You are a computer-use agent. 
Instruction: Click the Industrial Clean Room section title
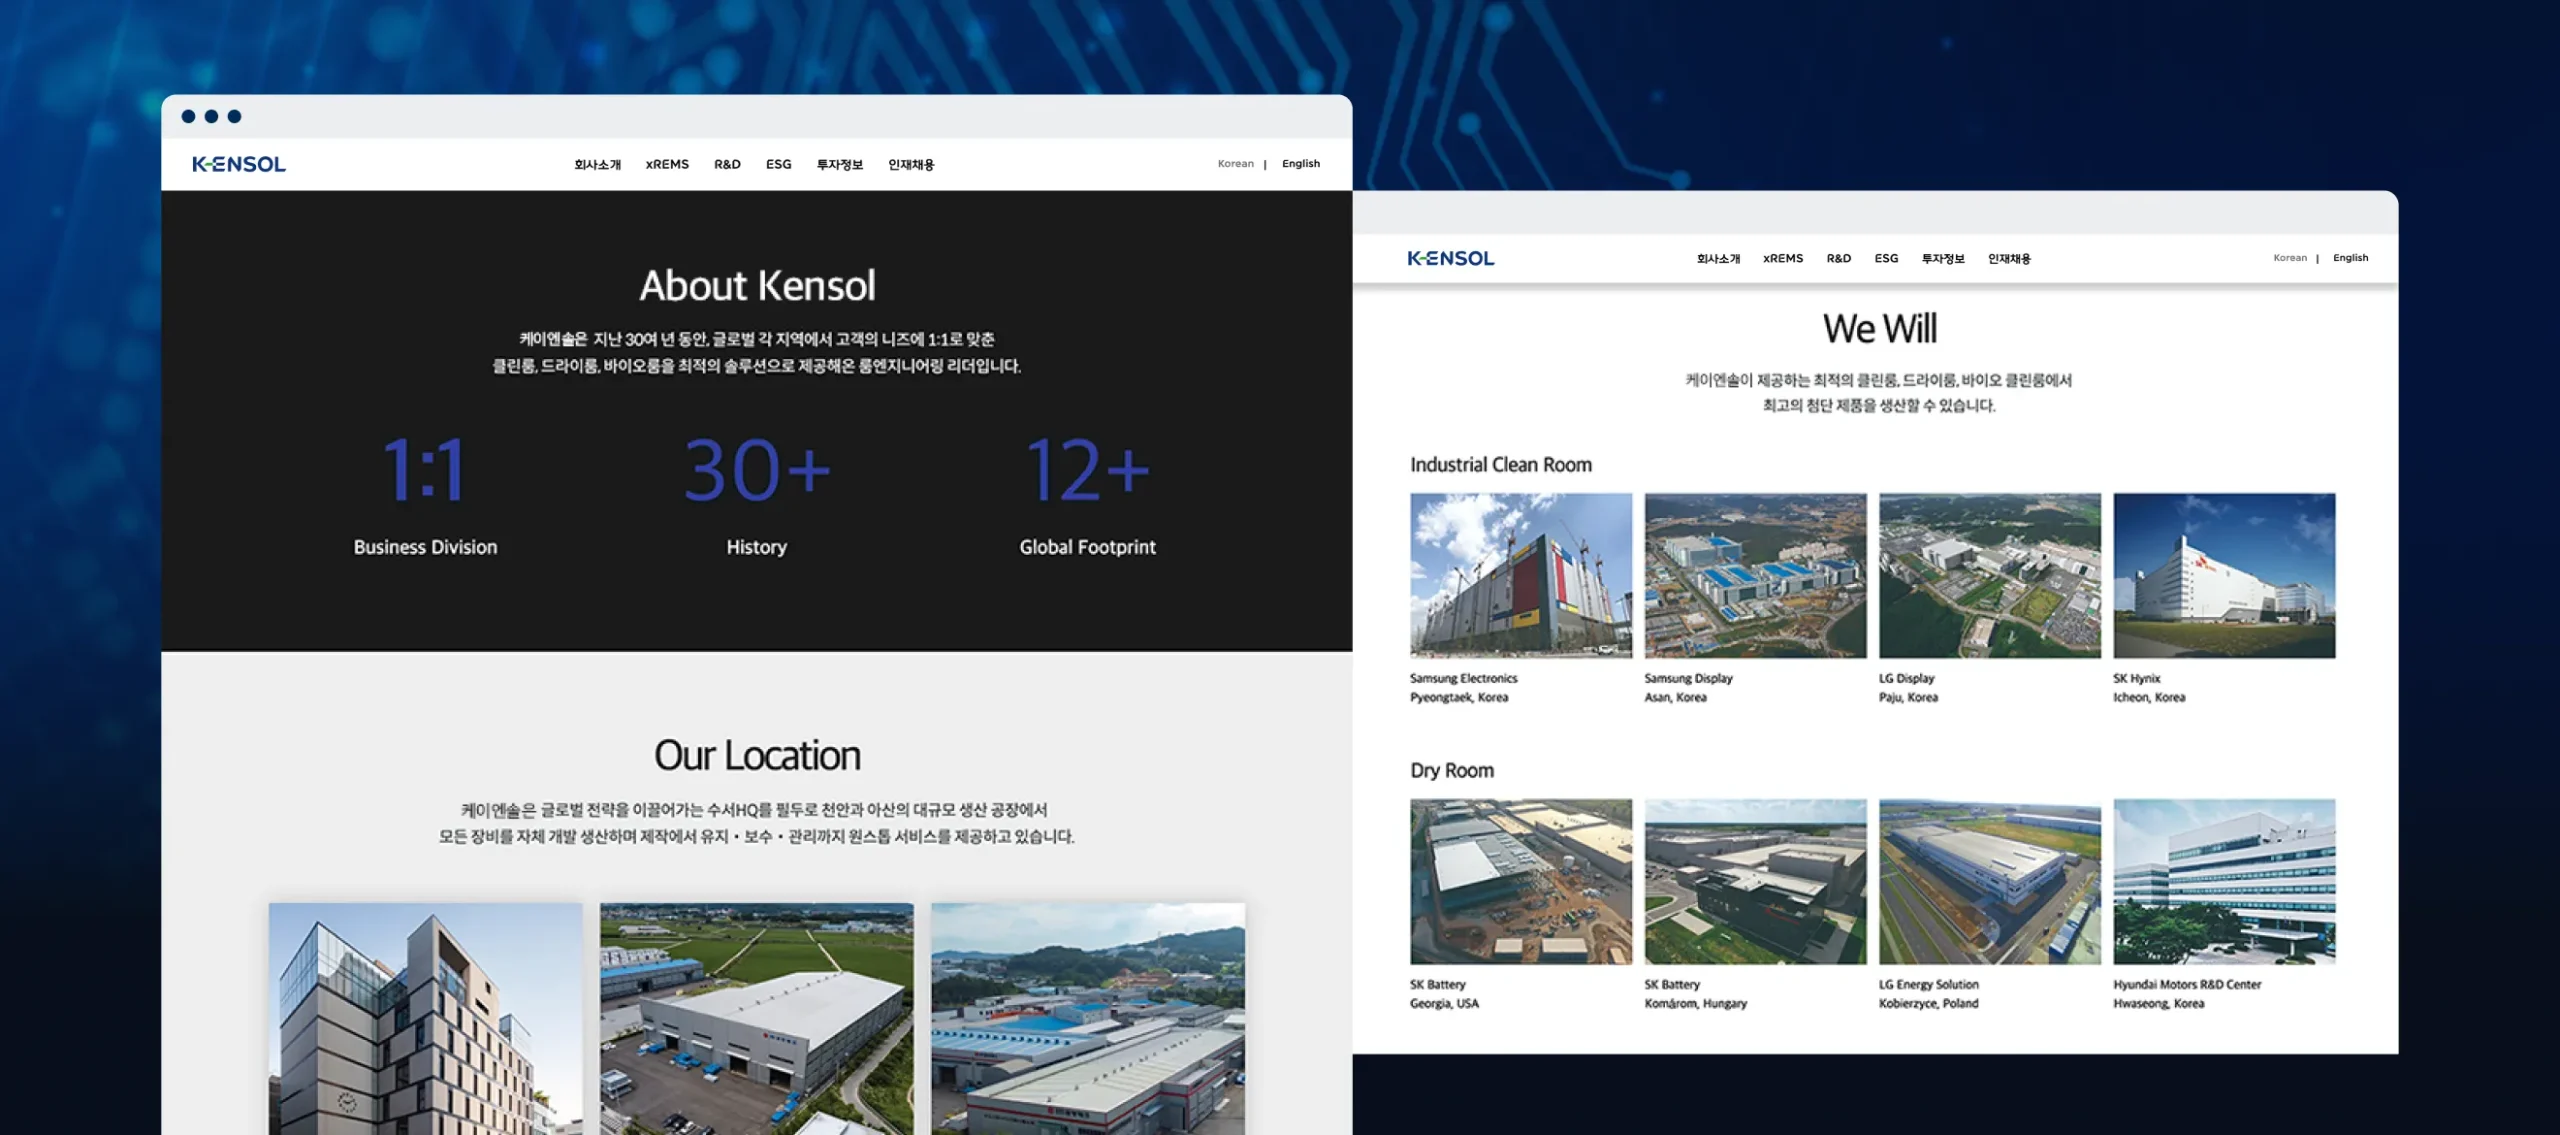pos(1500,465)
